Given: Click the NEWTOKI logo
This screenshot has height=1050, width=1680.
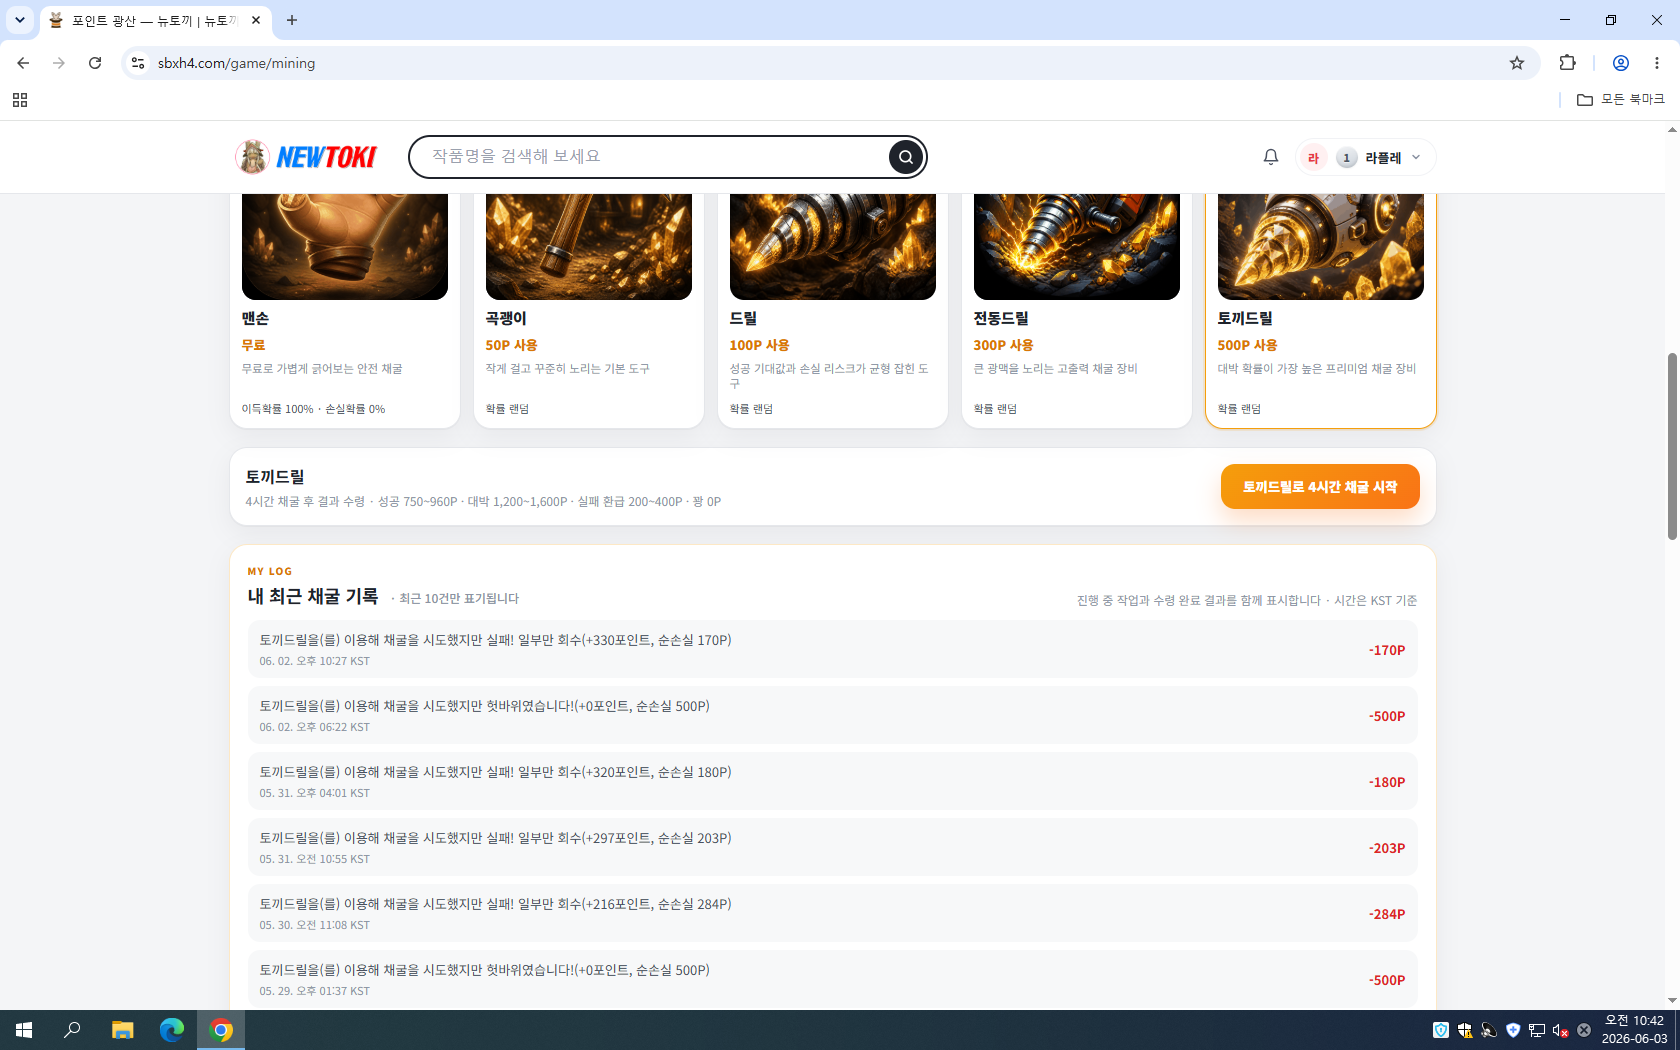Looking at the screenshot, I should tap(306, 157).
